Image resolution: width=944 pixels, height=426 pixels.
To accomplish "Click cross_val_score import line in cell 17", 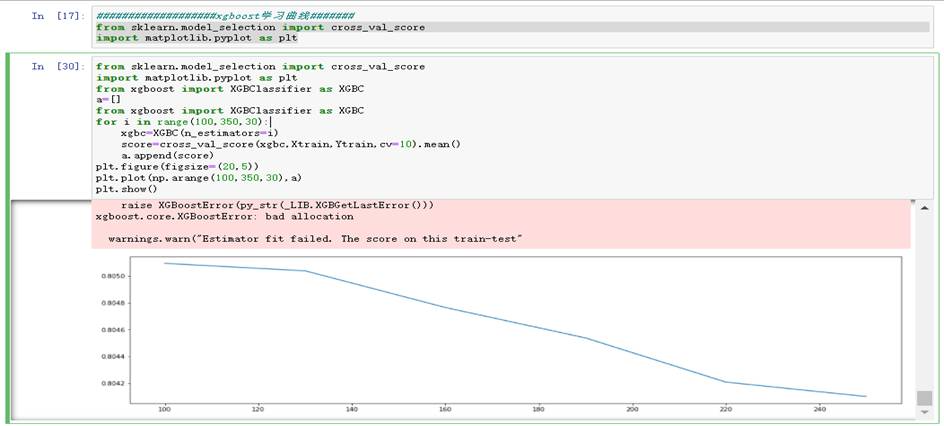I will 260,27.
